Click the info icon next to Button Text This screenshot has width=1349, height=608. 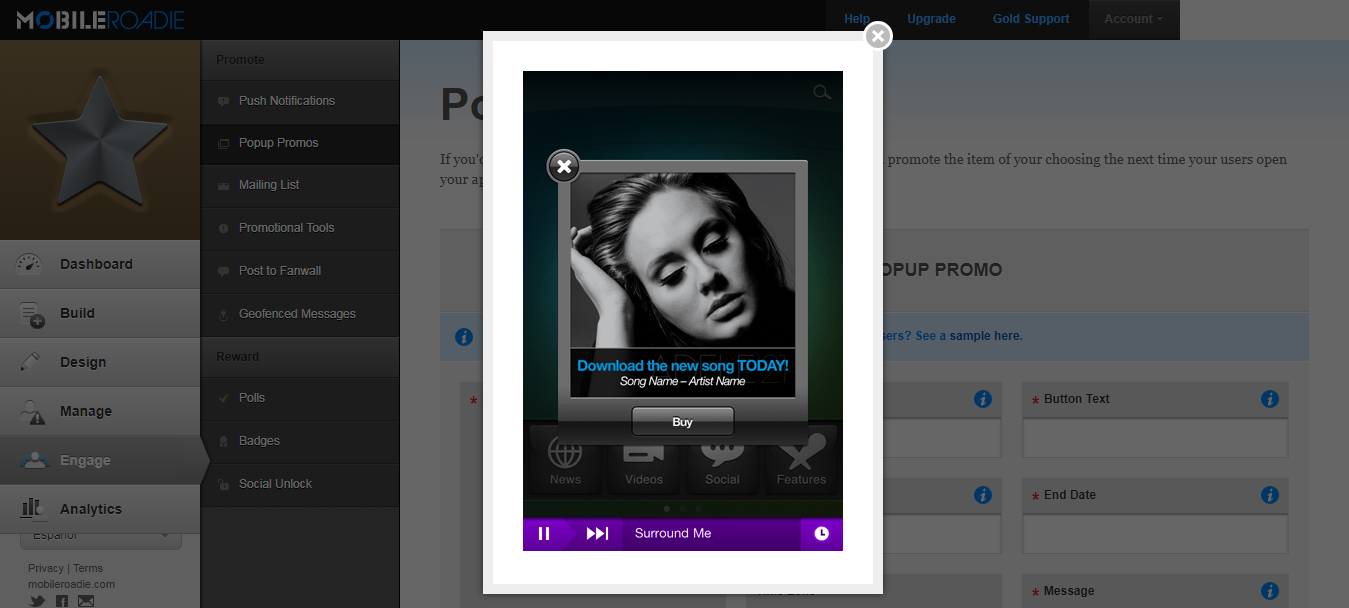[x=1270, y=399]
